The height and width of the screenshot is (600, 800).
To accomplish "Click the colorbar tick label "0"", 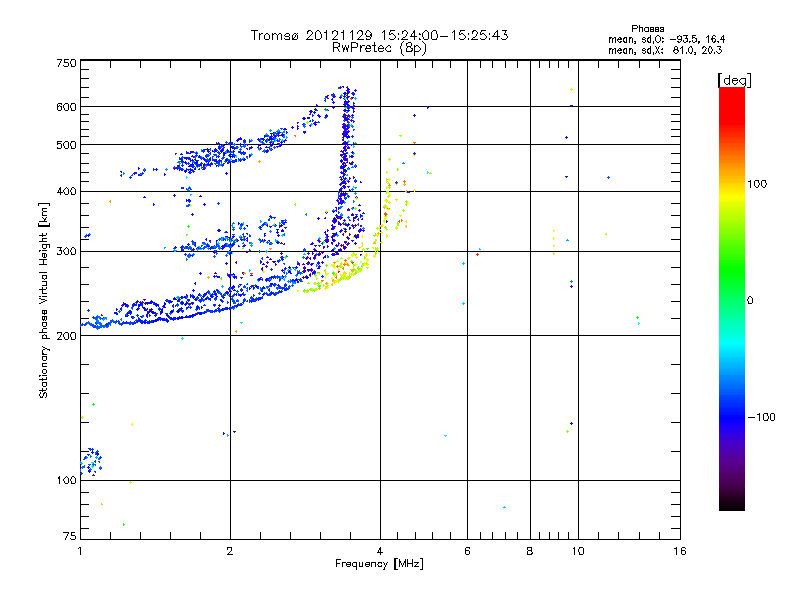I will click(x=750, y=301).
